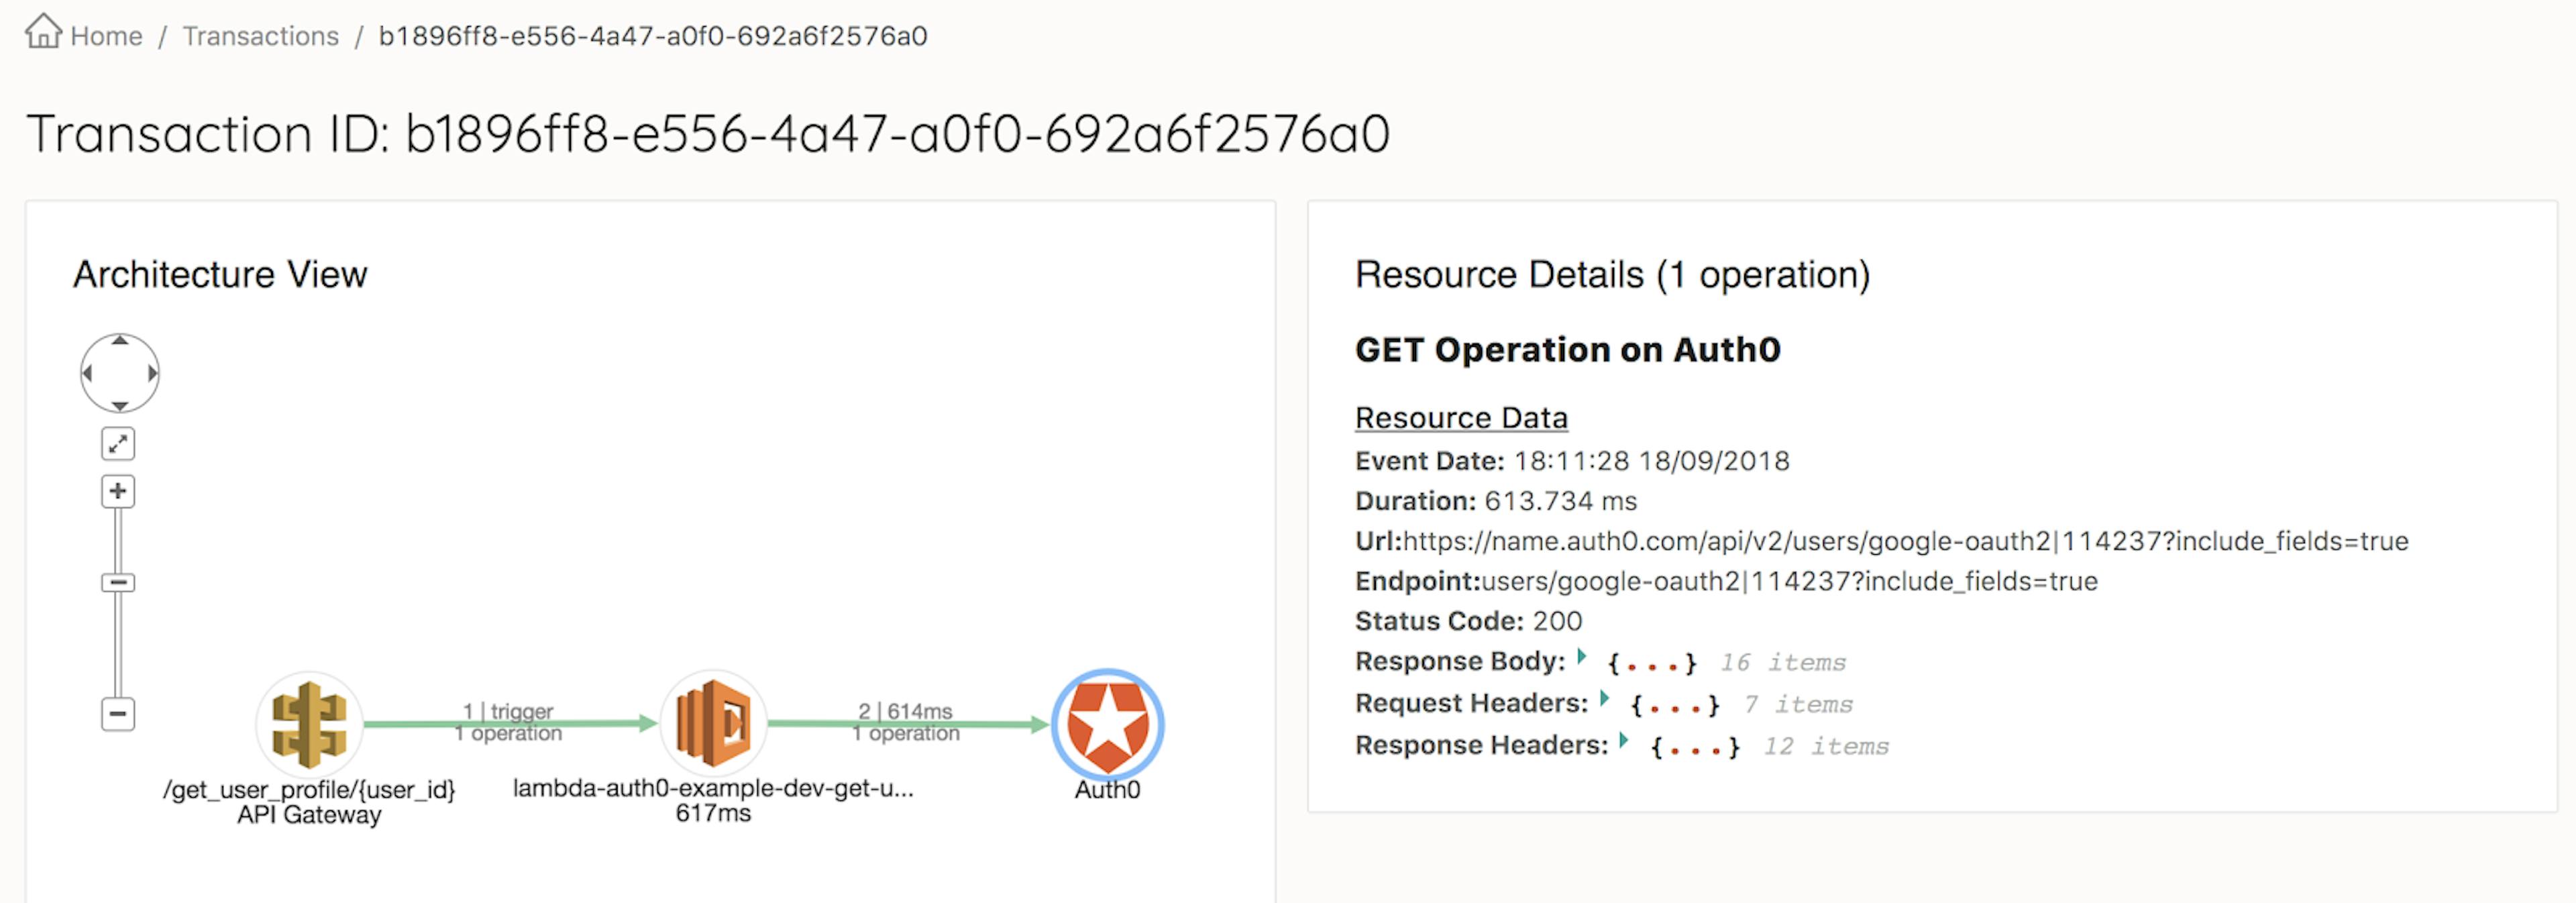
Task: Click the API Gateway node icon
Action: click(x=309, y=724)
